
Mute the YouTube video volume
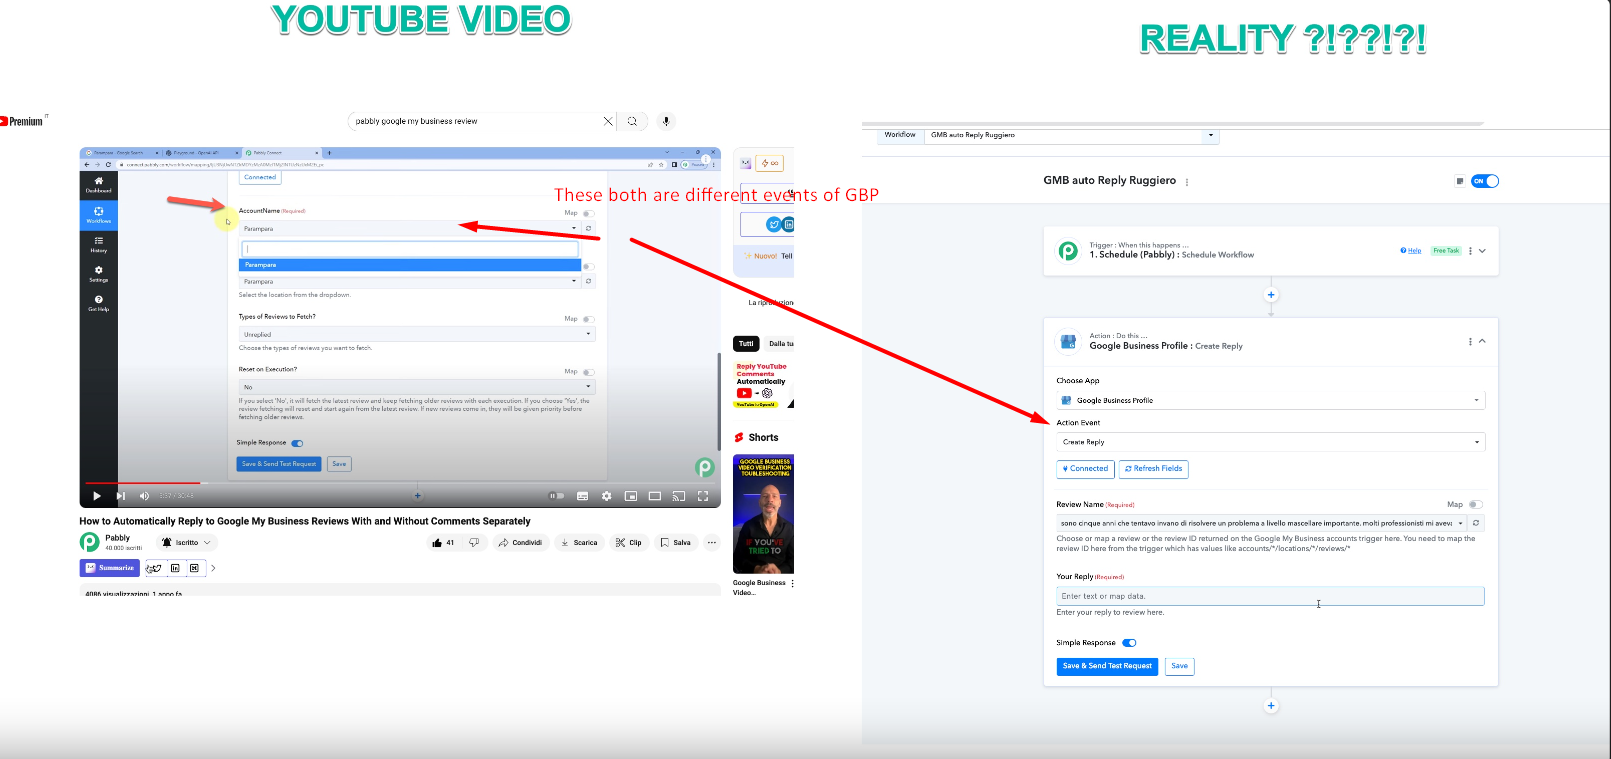coord(144,496)
